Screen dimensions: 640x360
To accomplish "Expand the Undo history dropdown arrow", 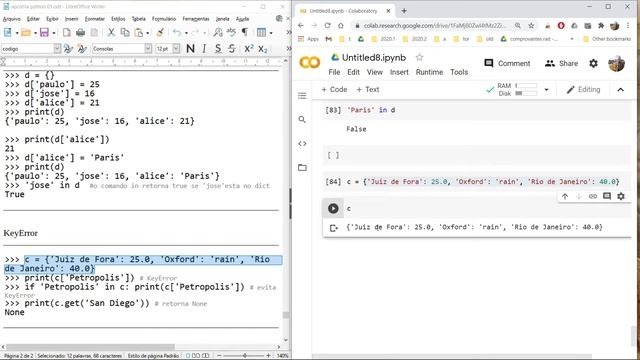I will (x=186, y=33).
